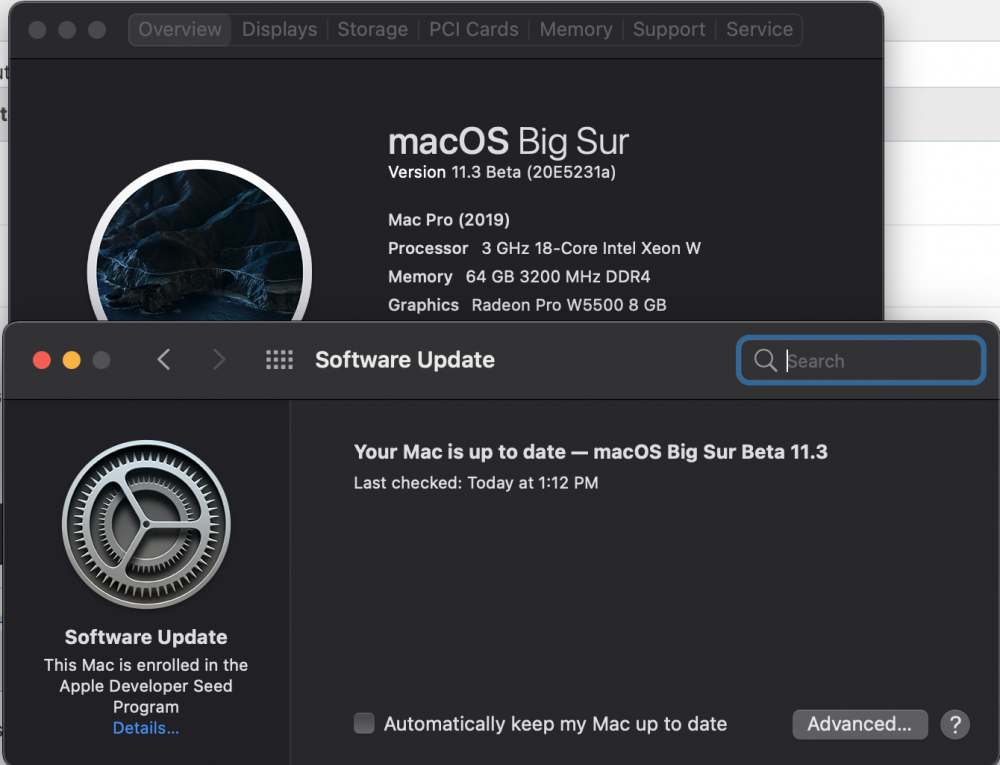Image resolution: width=1000 pixels, height=765 pixels.
Task: Click 'Last checked: Today at 1:12 PM'
Action: [476, 483]
